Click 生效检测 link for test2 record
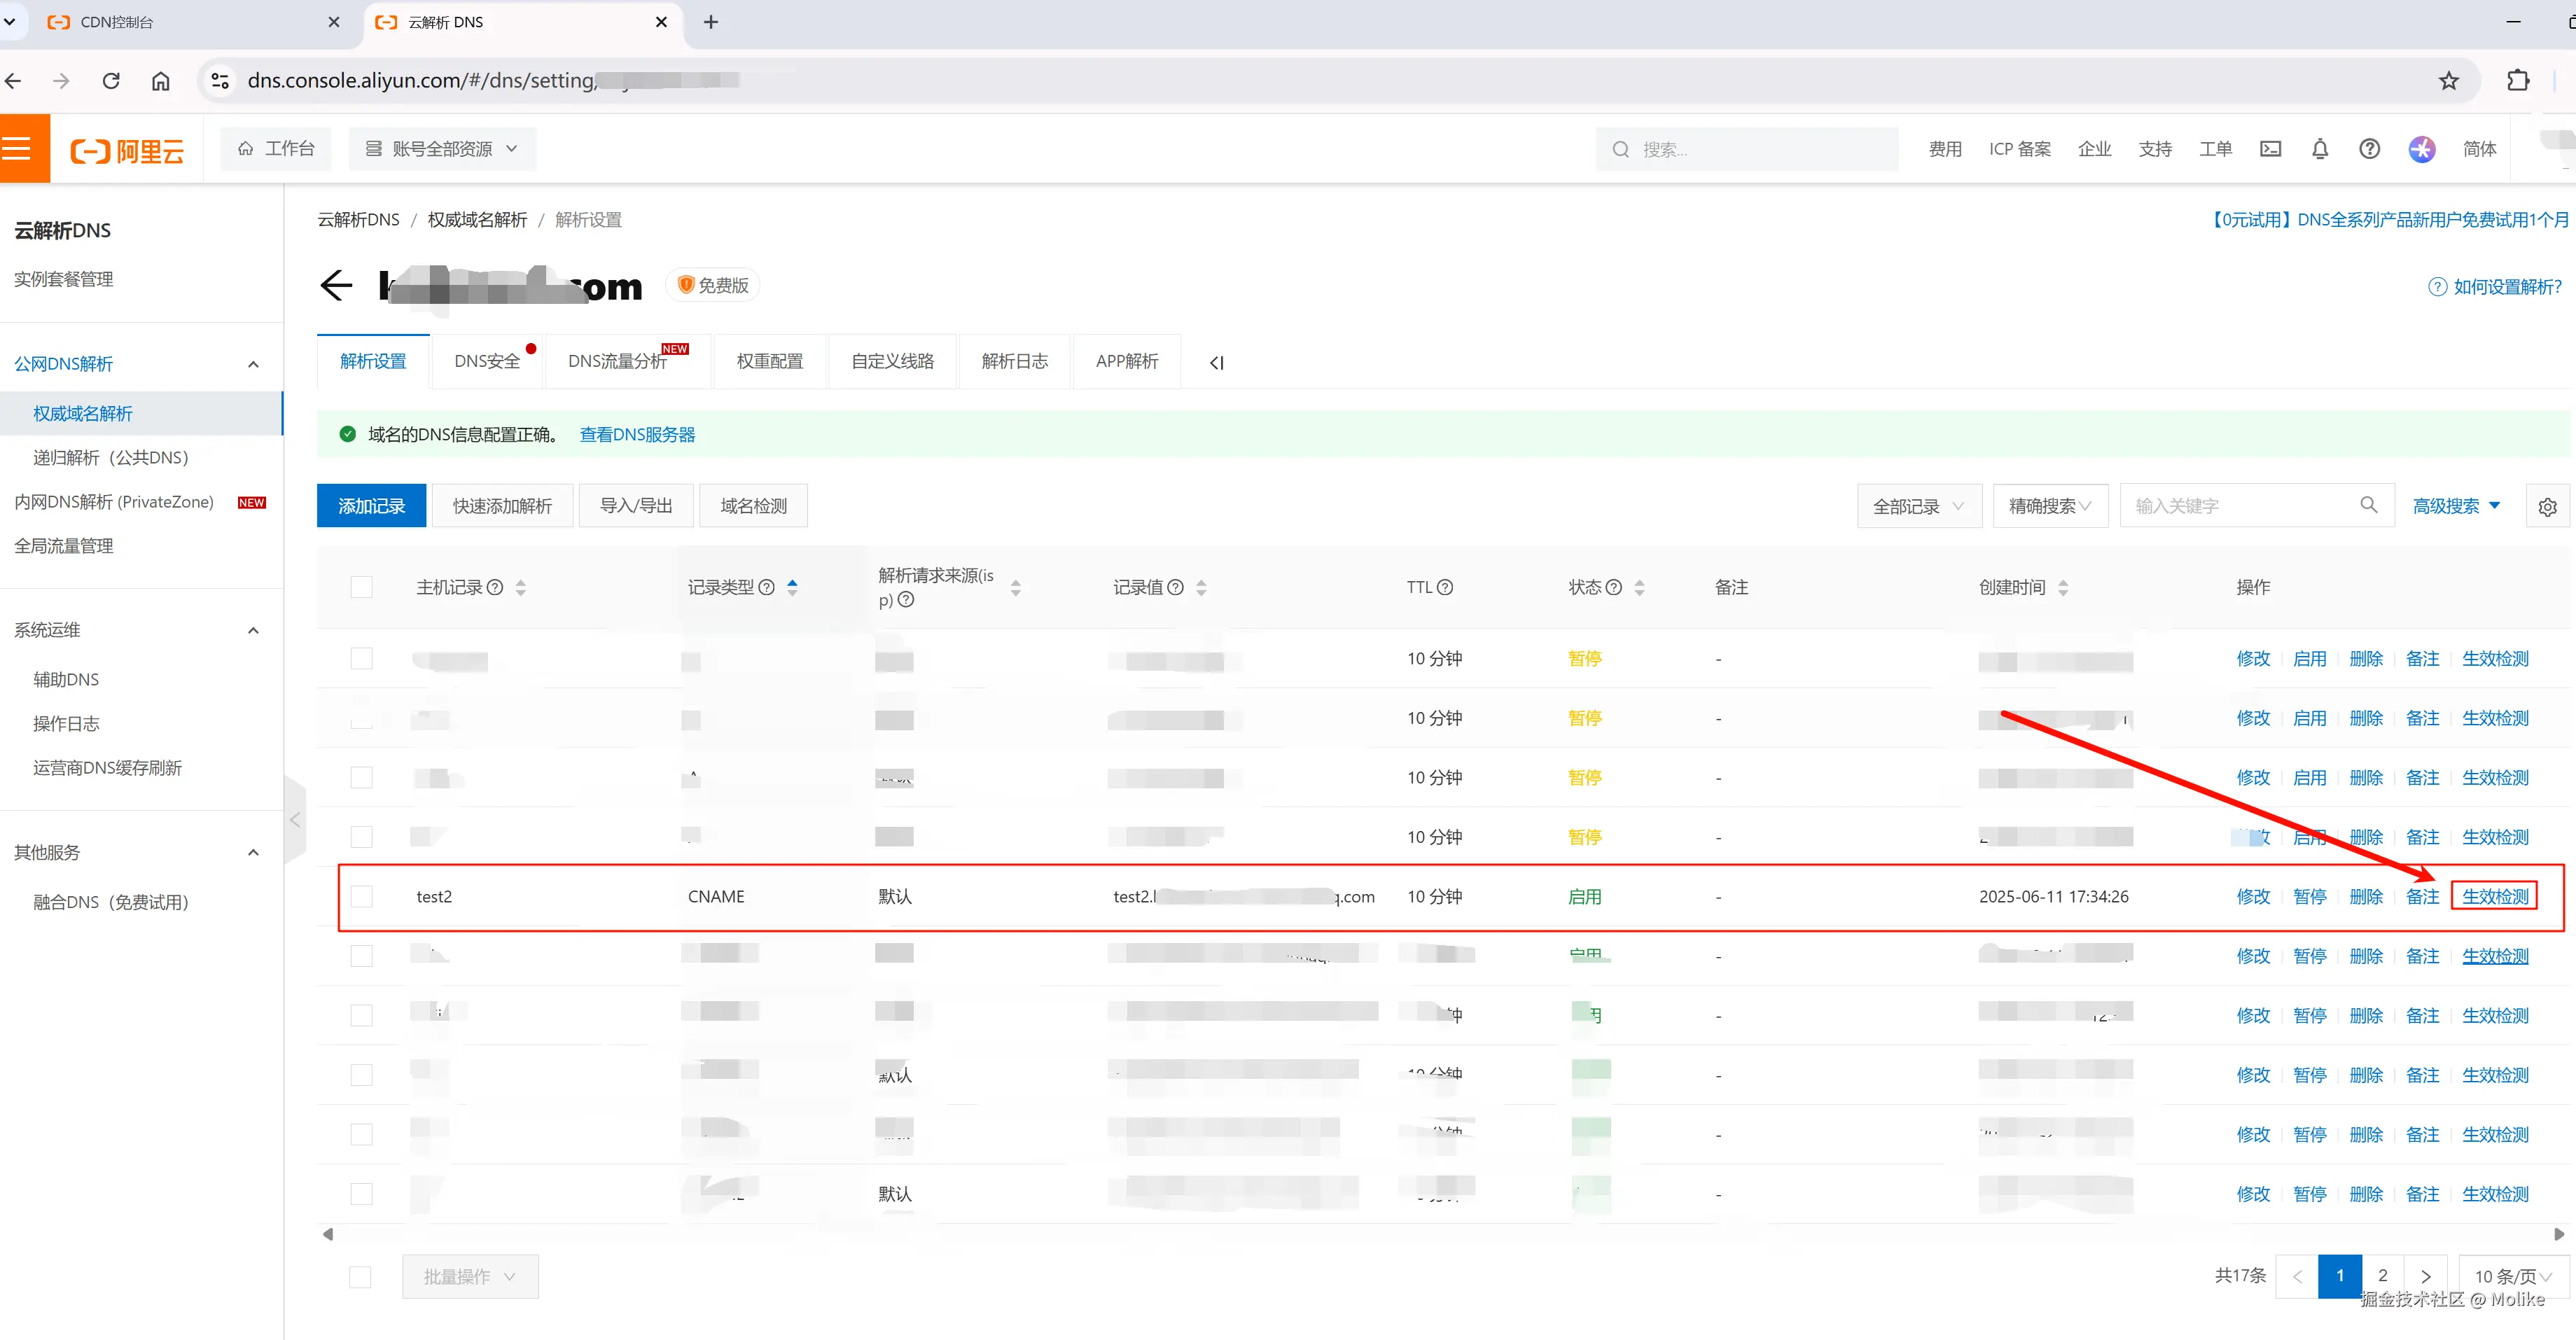The height and width of the screenshot is (1340, 2576). pyautogui.click(x=2494, y=897)
